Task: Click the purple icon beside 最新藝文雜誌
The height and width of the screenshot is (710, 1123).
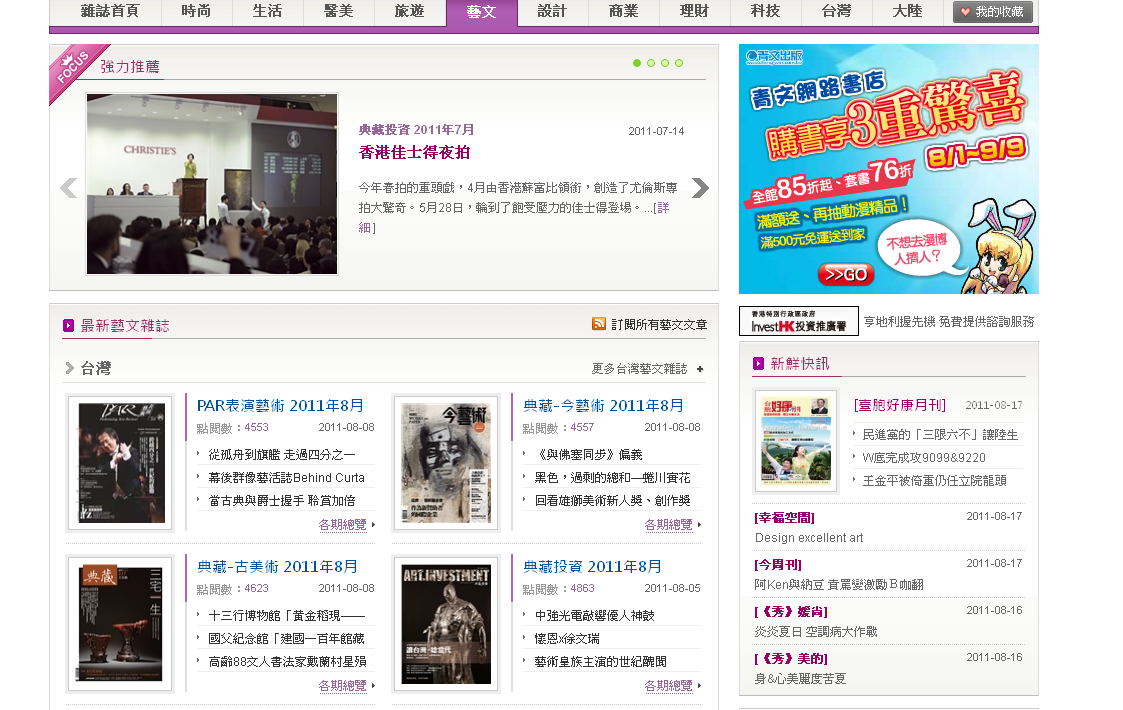Action: tap(68, 325)
